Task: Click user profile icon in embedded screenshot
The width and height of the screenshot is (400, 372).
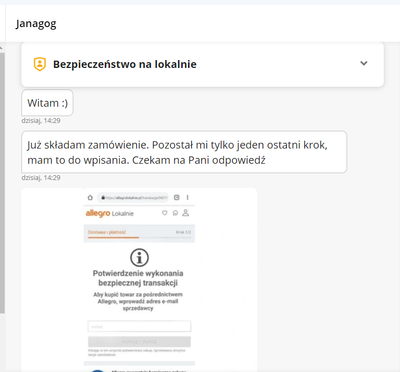Action: coord(186,212)
